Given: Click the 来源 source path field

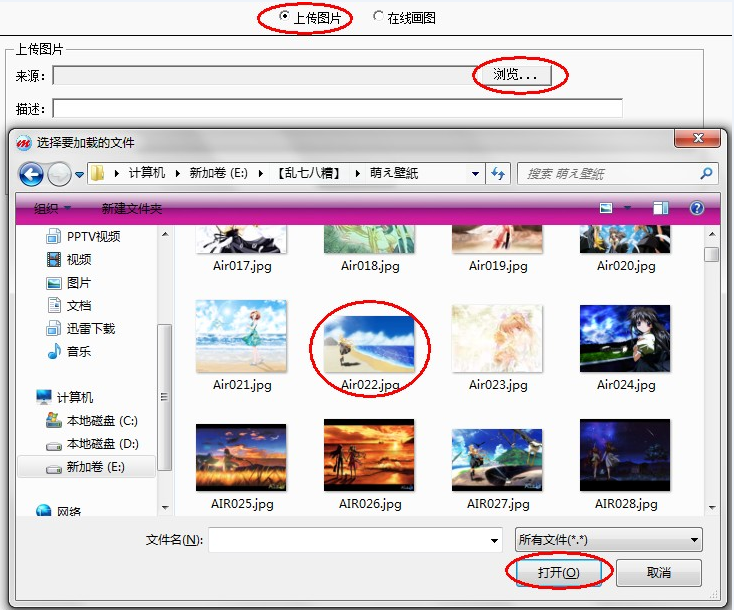Looking at the screenshot, I should pos(266,75).
